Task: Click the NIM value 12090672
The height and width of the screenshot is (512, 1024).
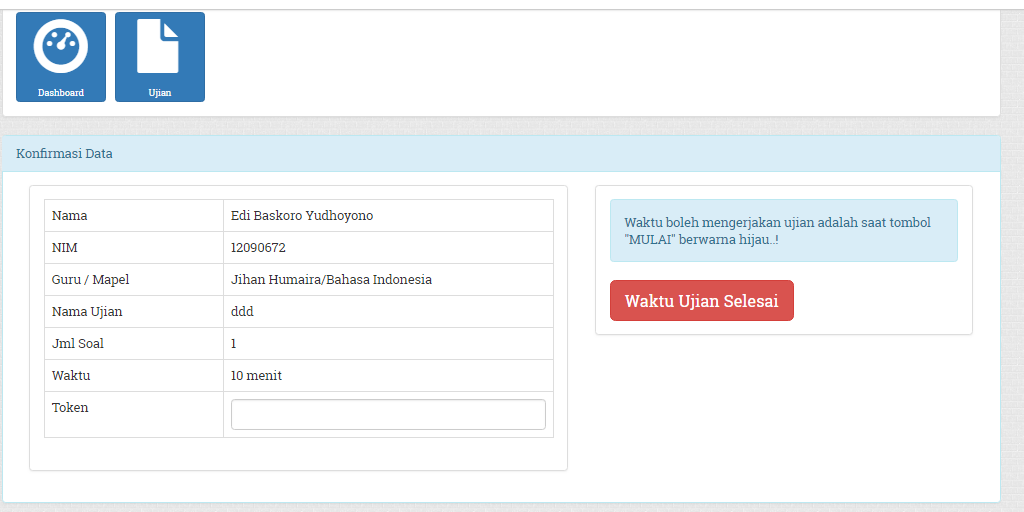Action: click(258, 248)
